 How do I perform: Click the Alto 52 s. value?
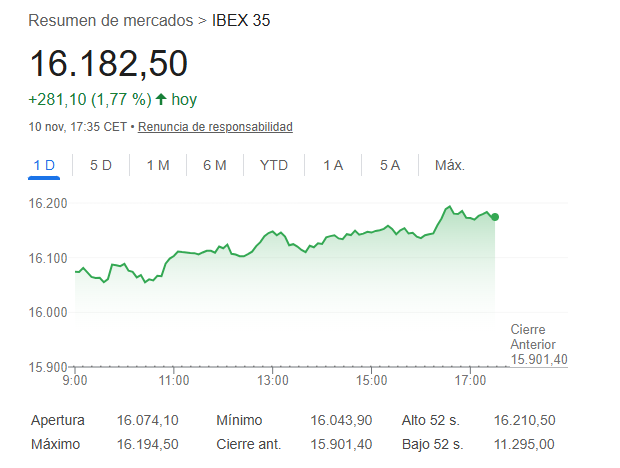click(524, 421)
